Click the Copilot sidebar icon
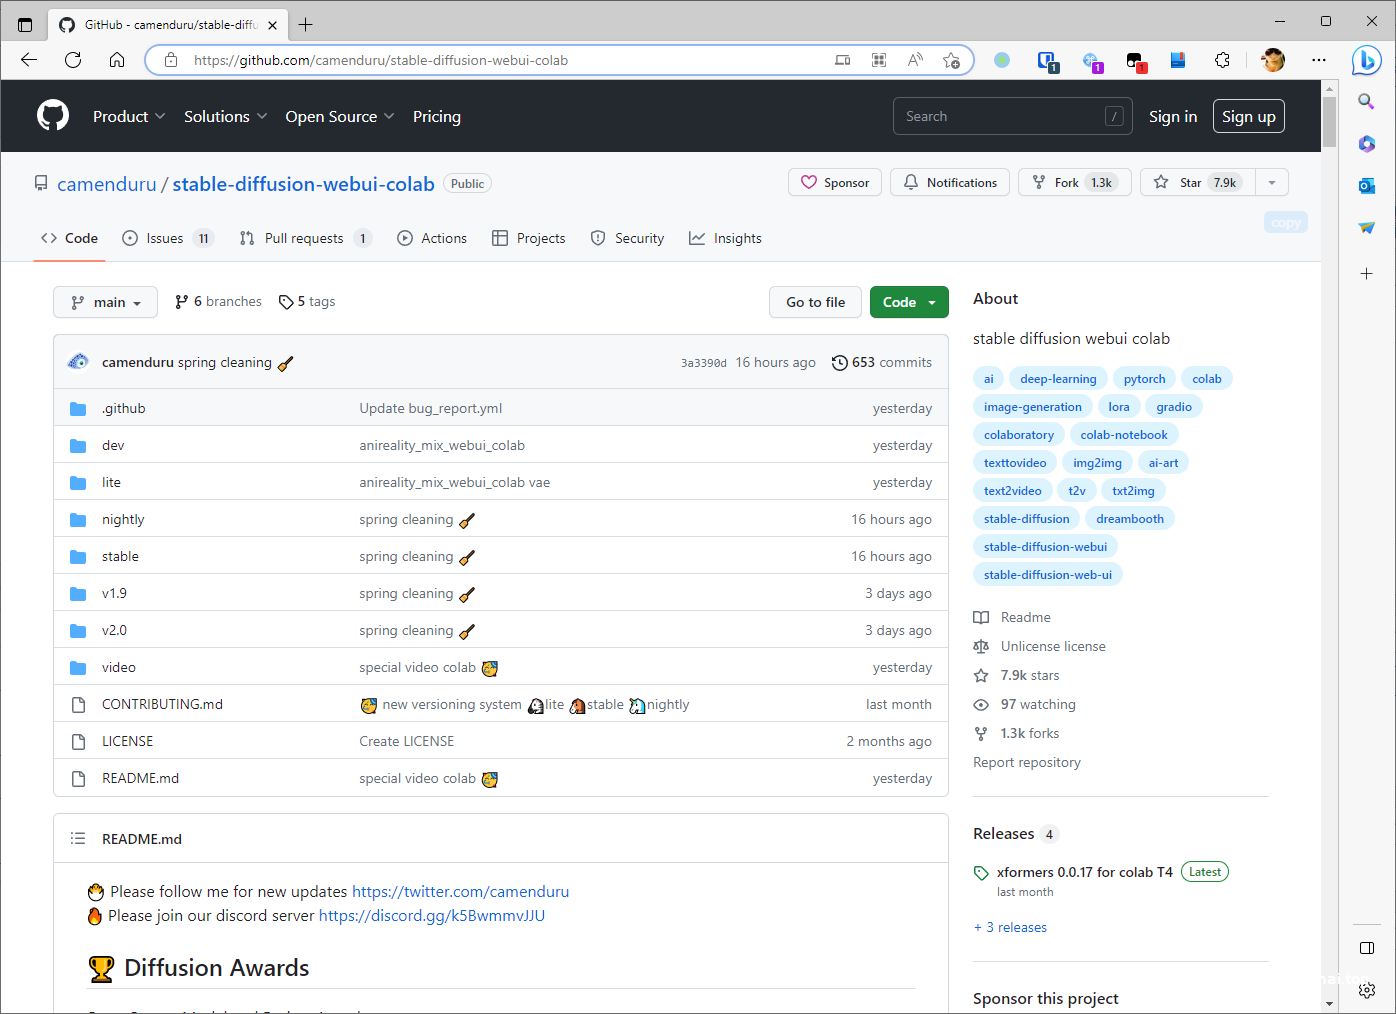The image size is (1396, 1014). tap(1366, 144)
